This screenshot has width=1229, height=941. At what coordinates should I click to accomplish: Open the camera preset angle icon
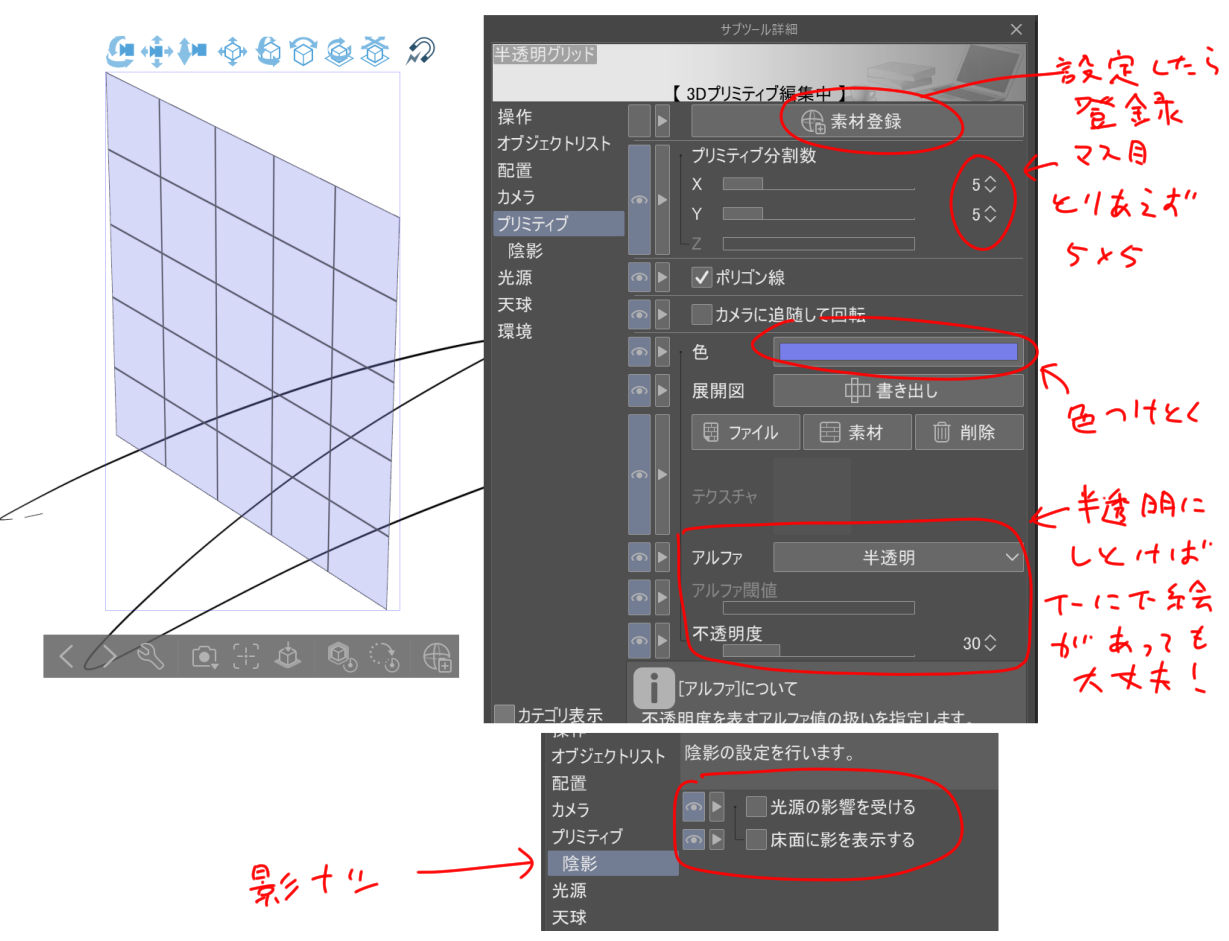205,656
